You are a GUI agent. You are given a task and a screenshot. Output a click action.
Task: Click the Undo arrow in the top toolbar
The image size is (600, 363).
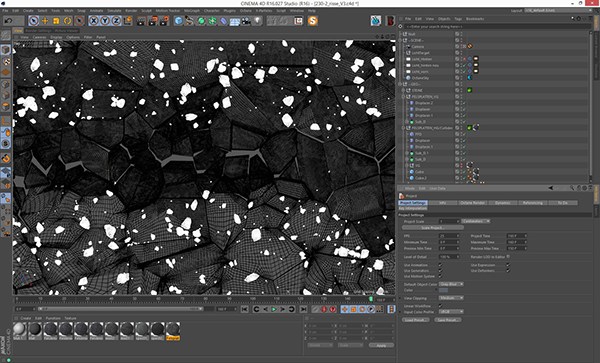click(x=8, y=21)
